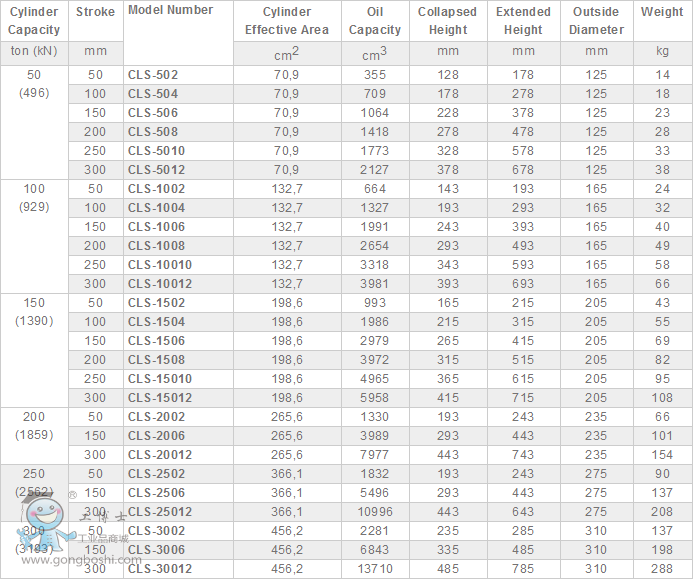
Task: Select the CLS-502 model number
Action: (153, 75)
